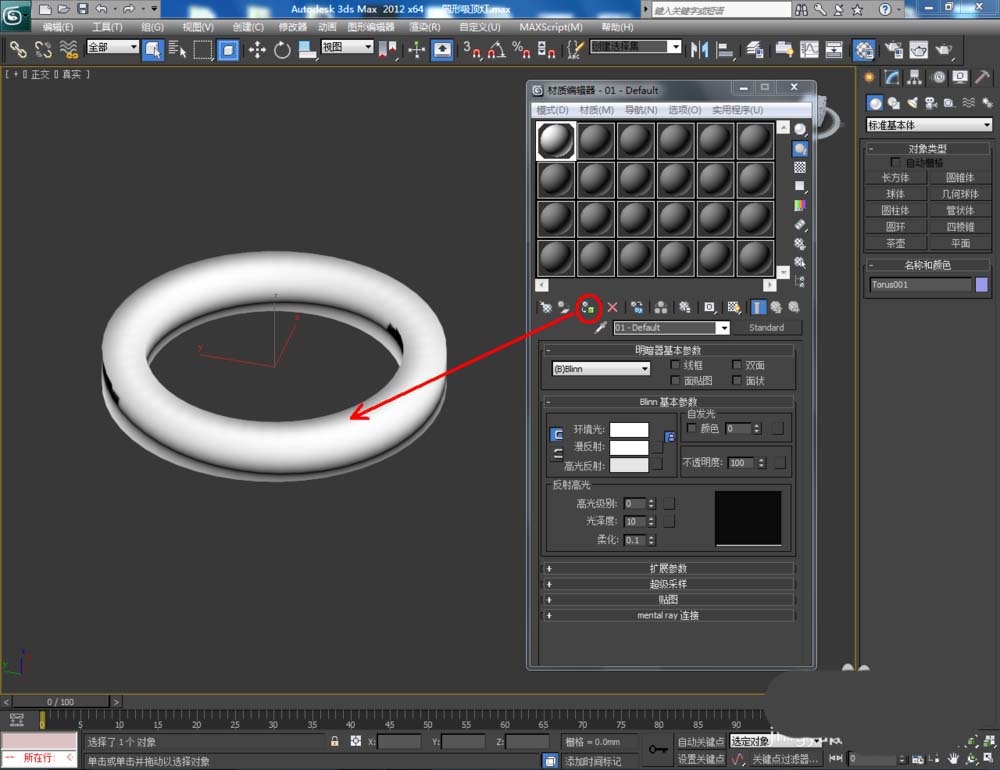Open the (B)Blinn shader dropdown

(601, 369)
